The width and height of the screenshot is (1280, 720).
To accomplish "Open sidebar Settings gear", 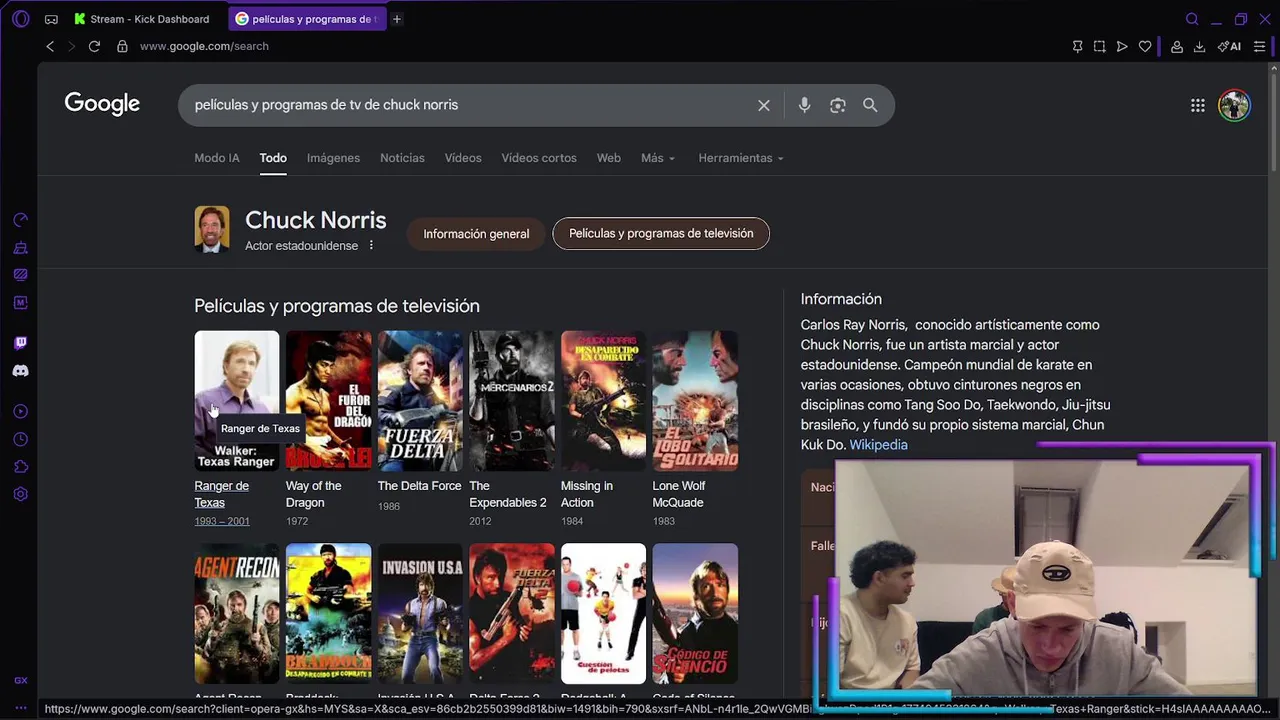I will (21, 494).
